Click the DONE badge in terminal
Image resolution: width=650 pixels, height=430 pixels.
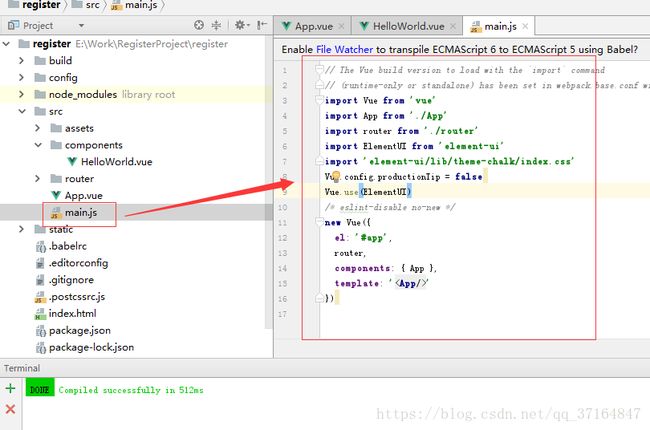point(40,387)
